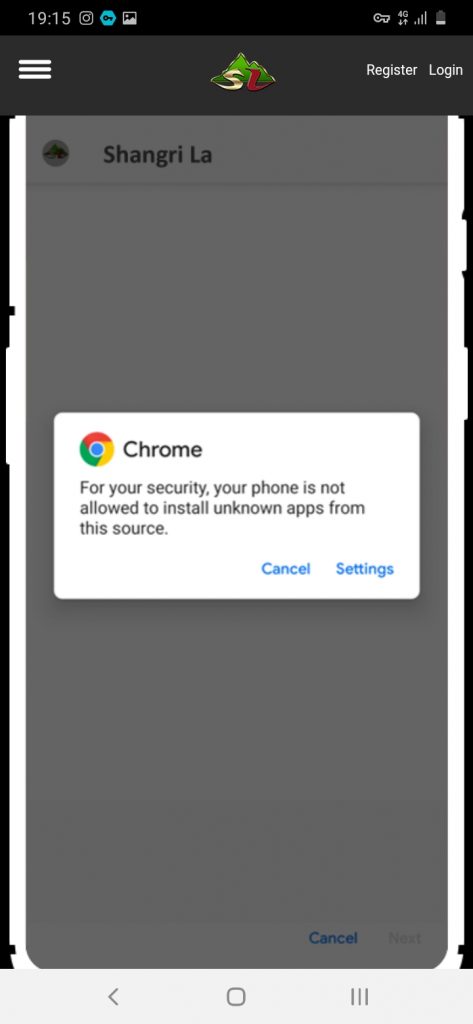The width and height of the screenshot is (473, 1024).
Task: Tap the Shangri La app icon
Action: tap(56, 153)
